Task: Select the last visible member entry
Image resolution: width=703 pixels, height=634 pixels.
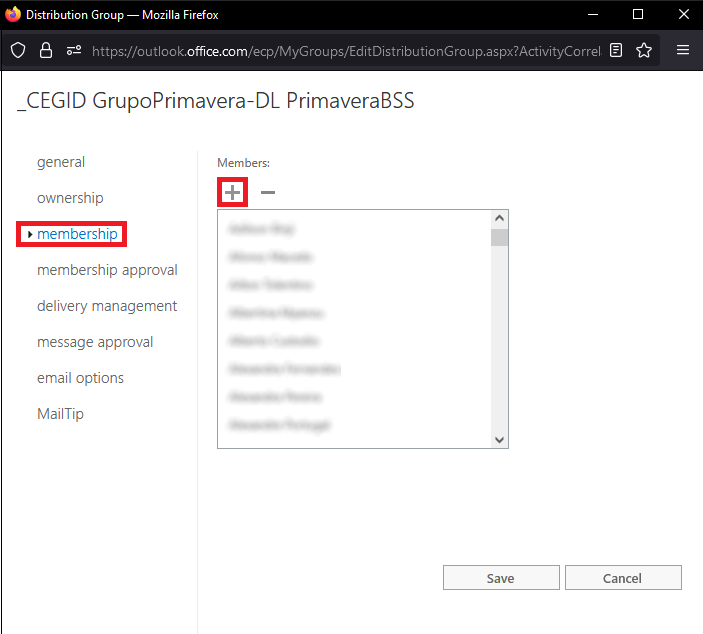Action: click(279, 425)
